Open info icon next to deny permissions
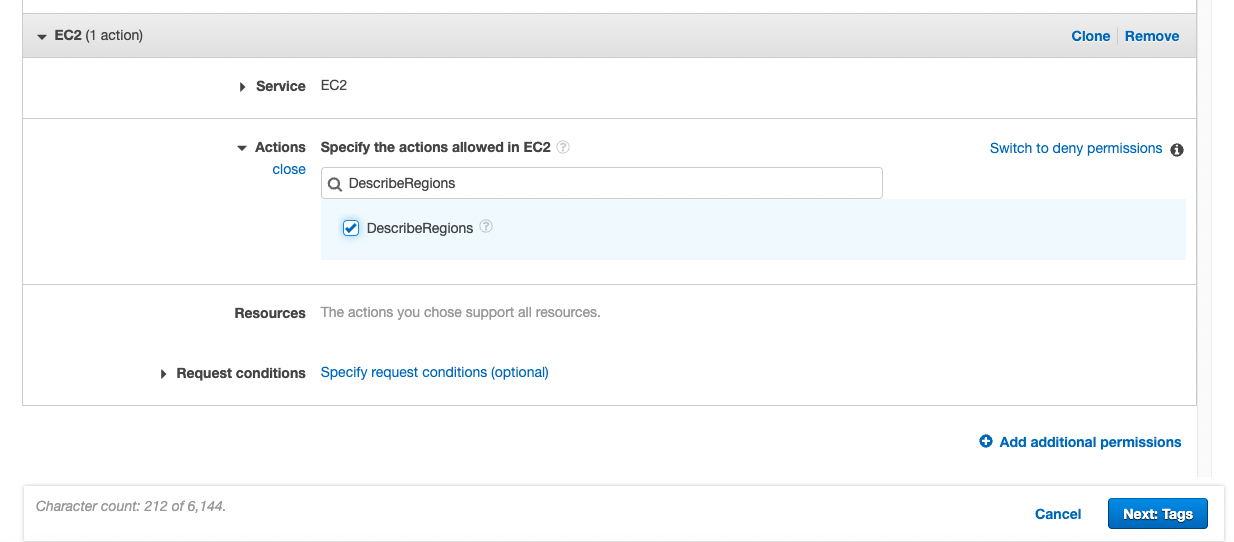This screenshot has height=542, width=1234. click(1177, 150)
